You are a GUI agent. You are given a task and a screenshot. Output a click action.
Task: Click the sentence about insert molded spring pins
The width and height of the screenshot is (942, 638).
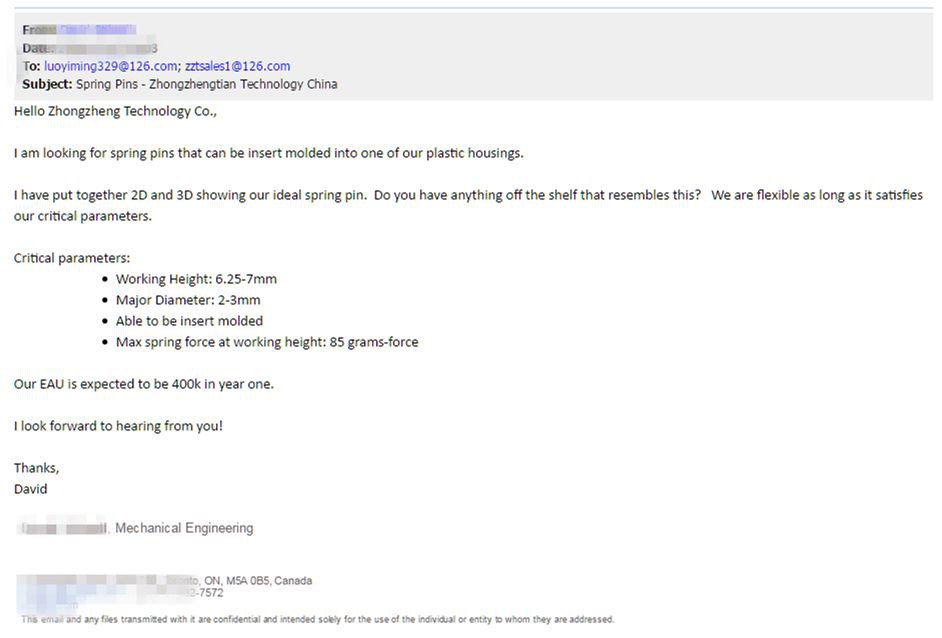[268, 154]
